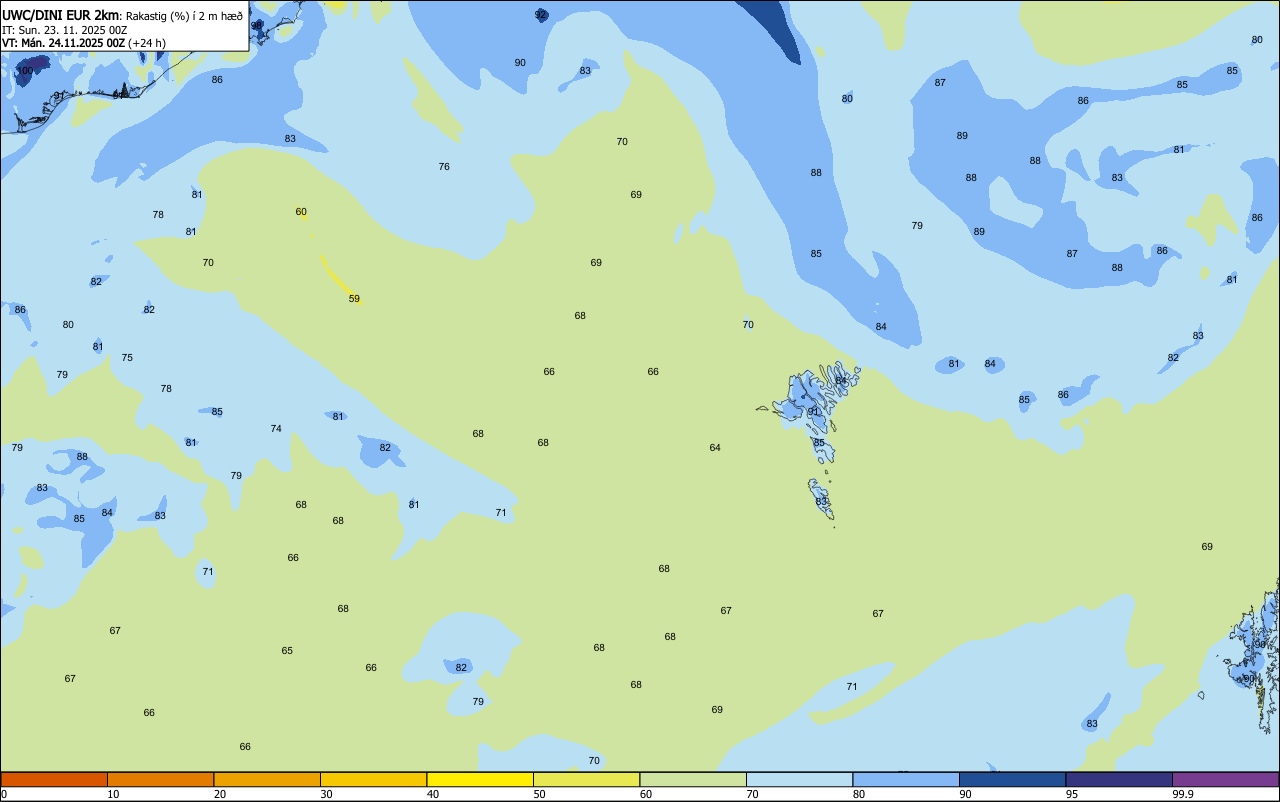Click the bright yellow 40–50 legend swatch
The image size is (1280, 802).
[480, 779]
